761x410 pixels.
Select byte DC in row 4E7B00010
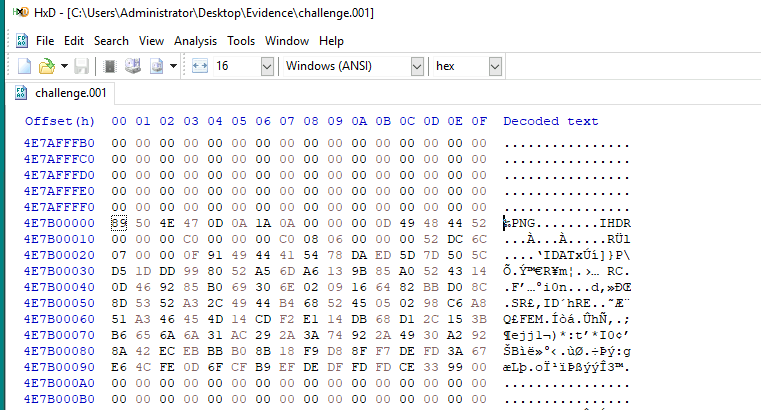click(x=455, y=239)
